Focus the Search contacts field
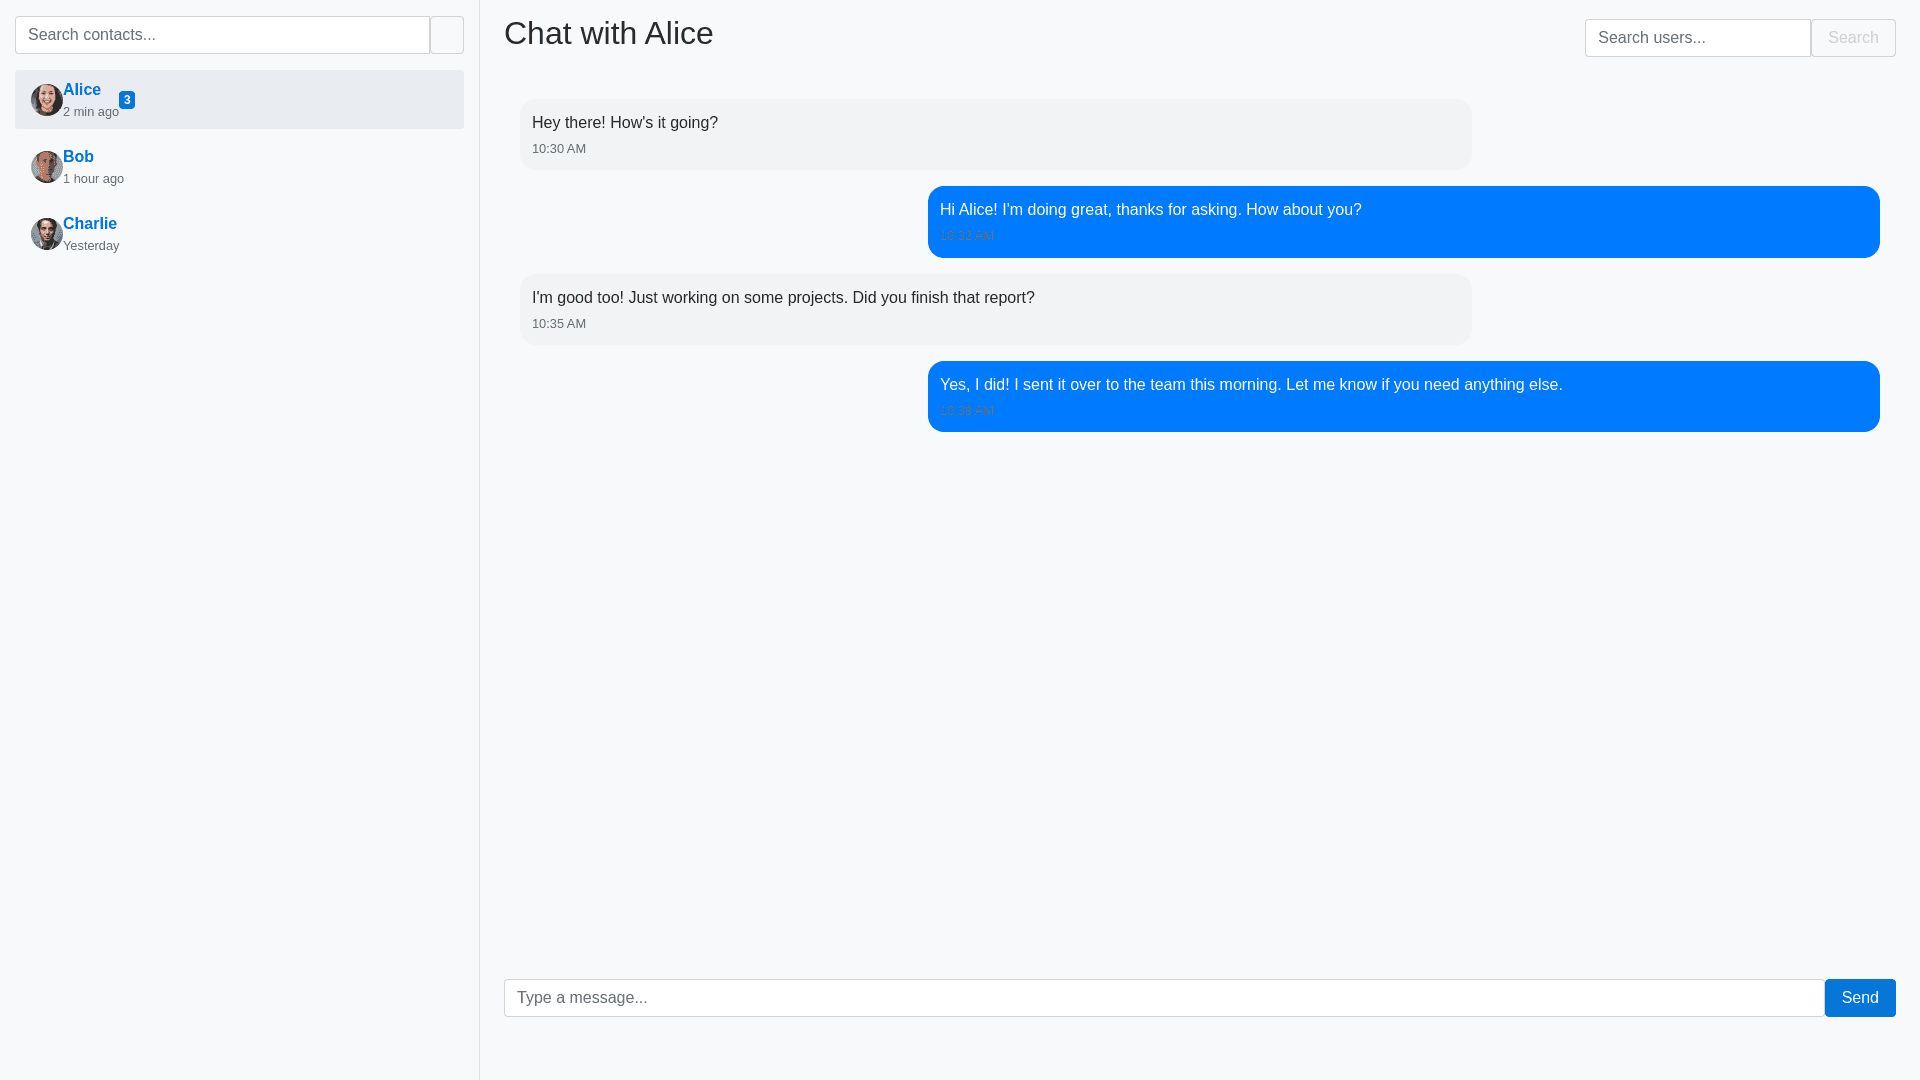 coord(222,35)
